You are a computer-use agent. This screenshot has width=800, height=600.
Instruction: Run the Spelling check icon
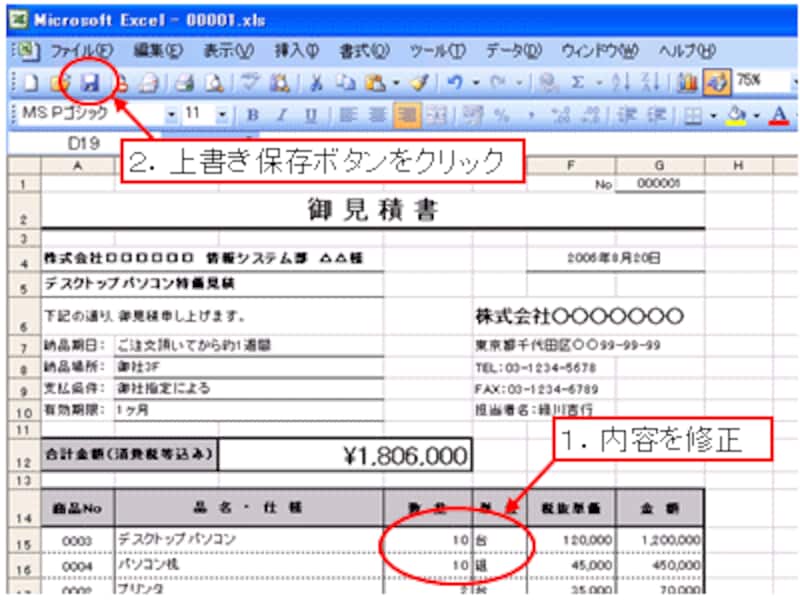[x=250, y=83]
